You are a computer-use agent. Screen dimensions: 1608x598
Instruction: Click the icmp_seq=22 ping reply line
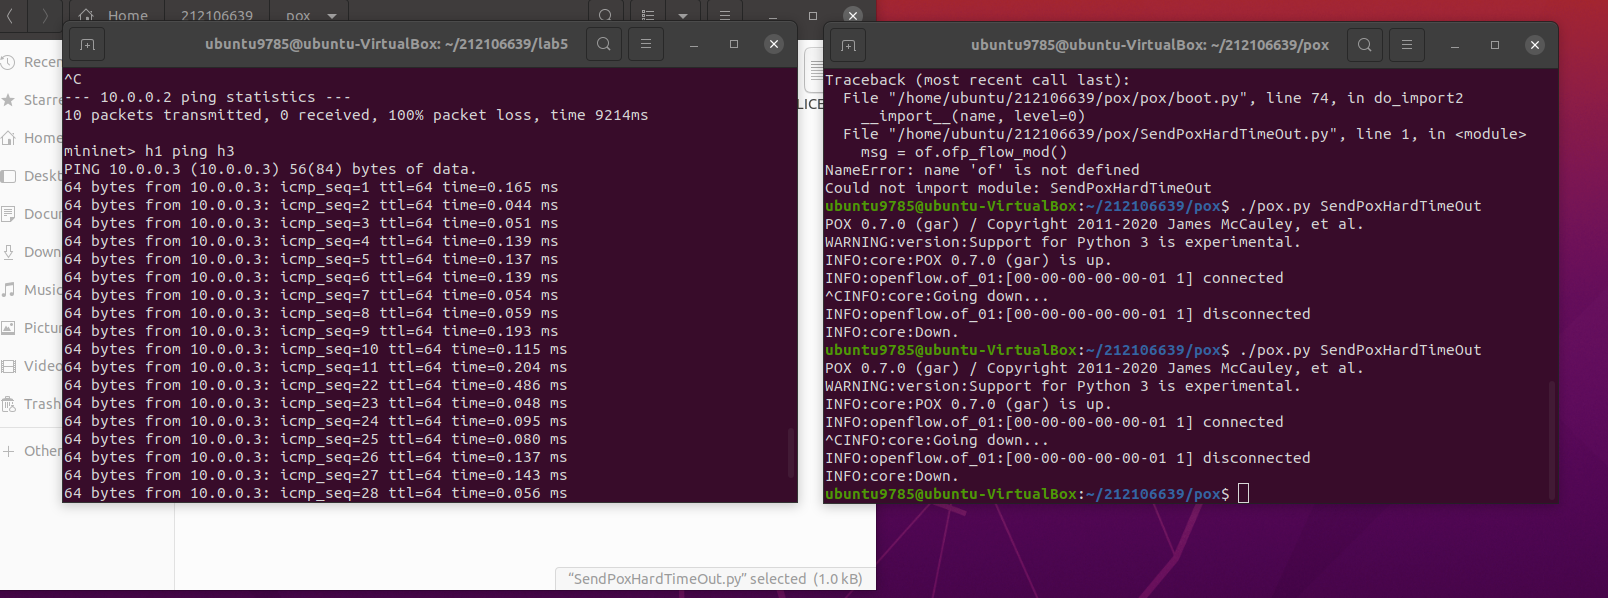tap(315, 385)
